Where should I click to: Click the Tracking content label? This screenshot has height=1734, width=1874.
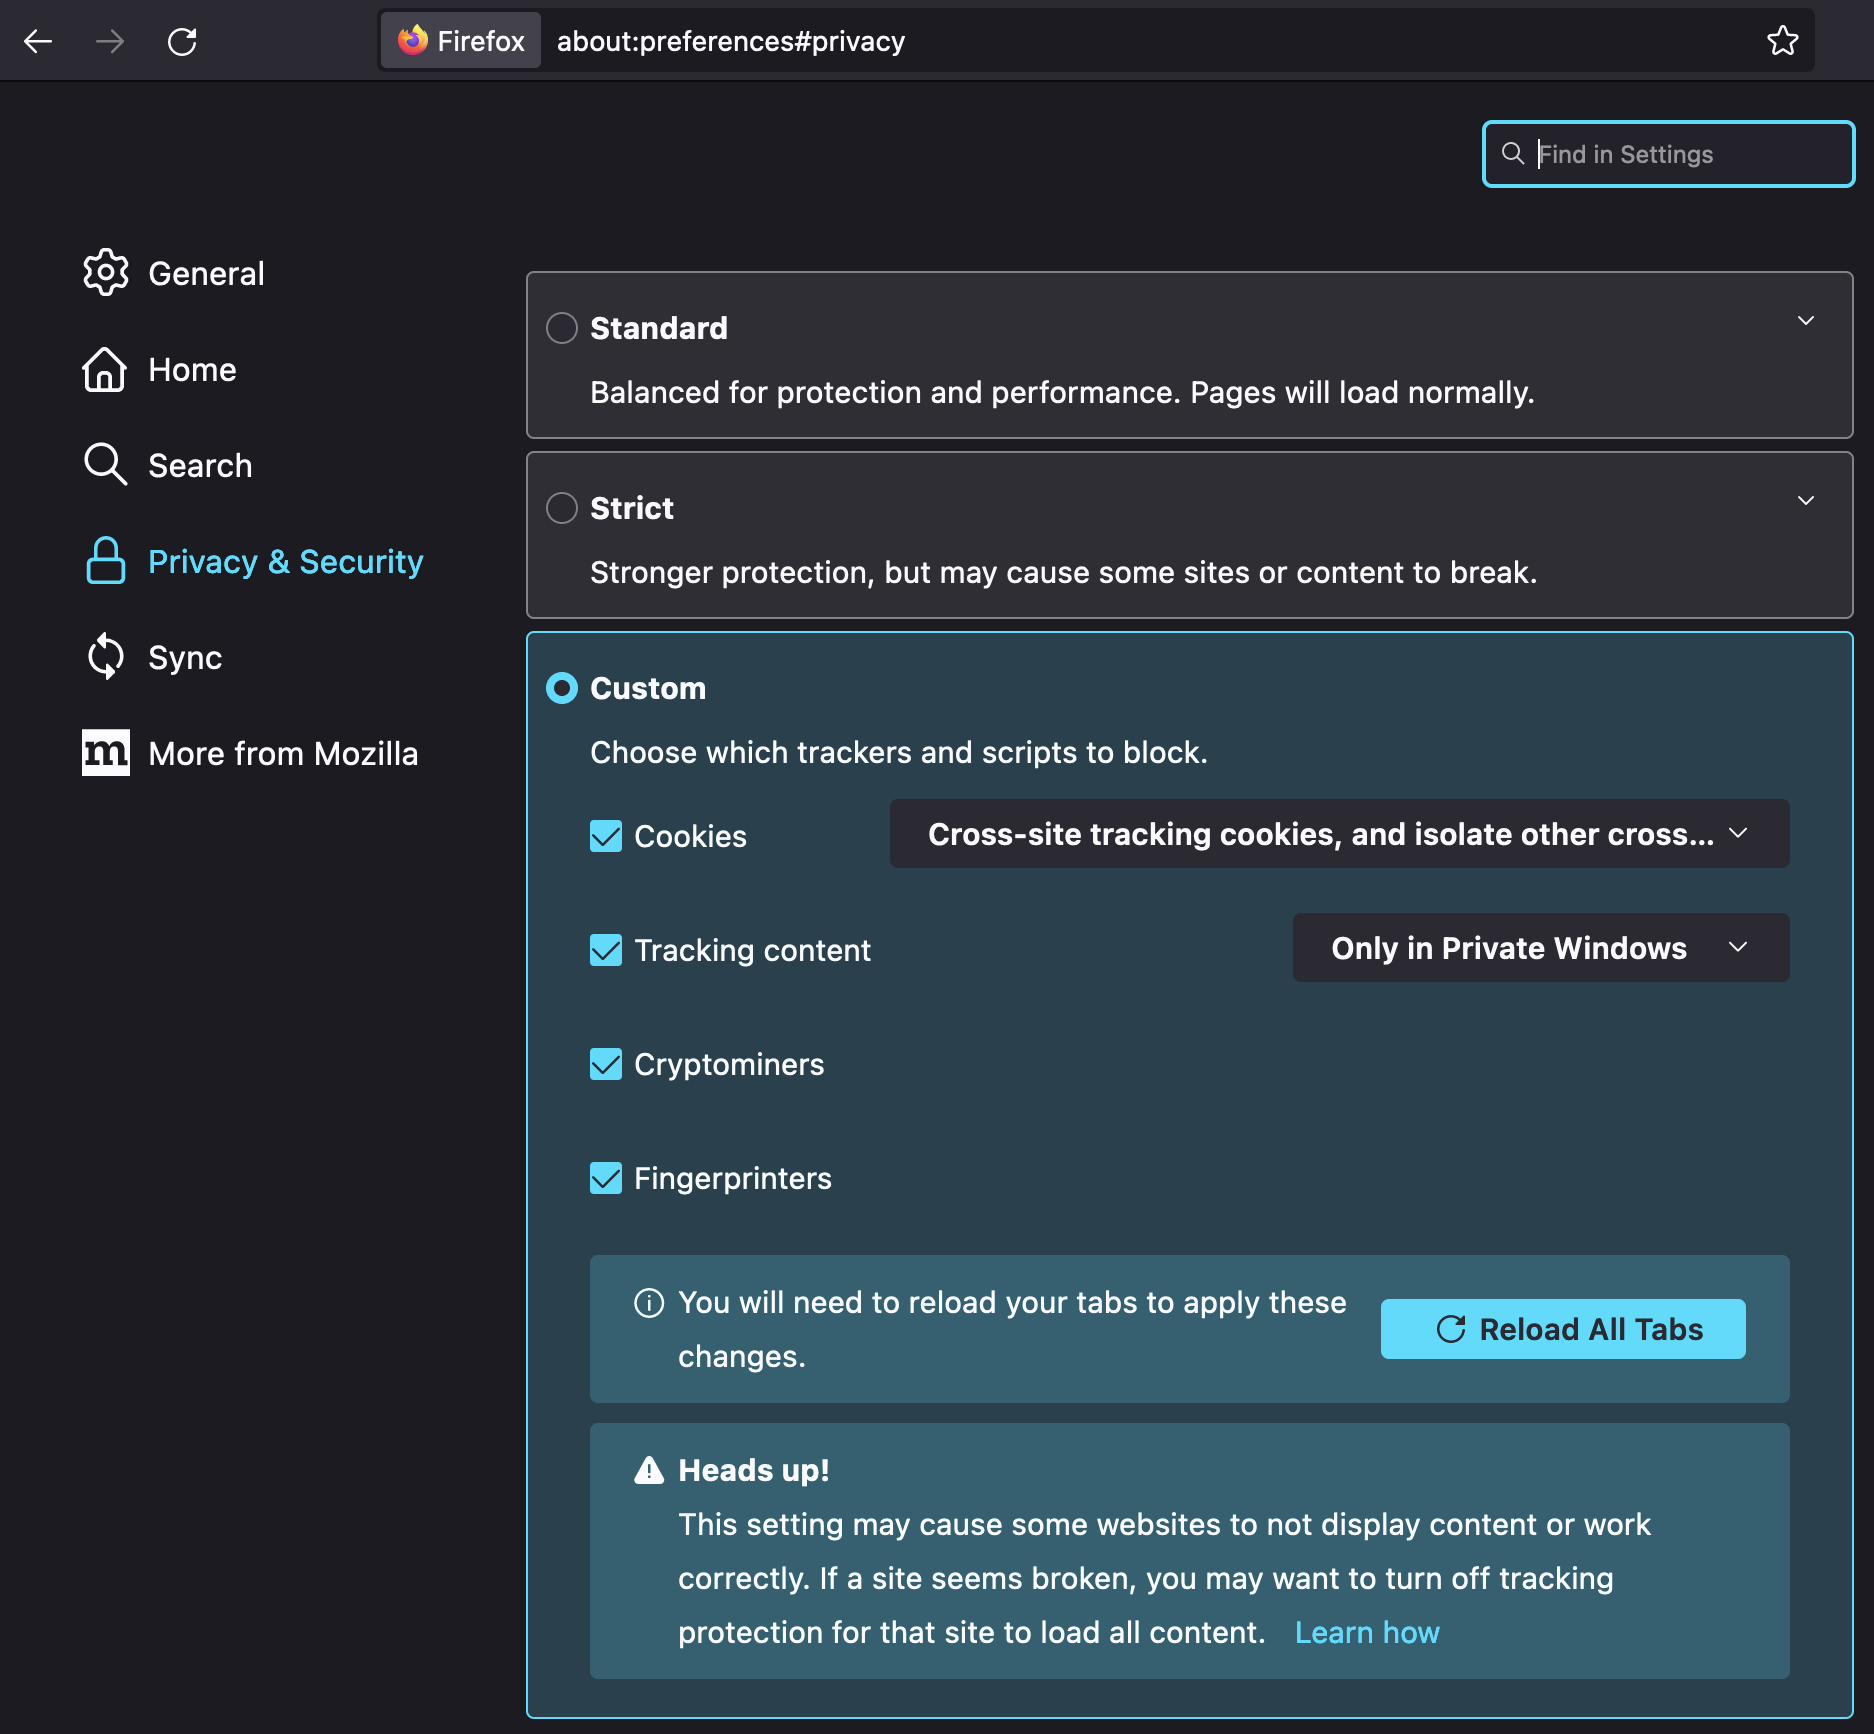pyautogui.click(x=752, y=950)
